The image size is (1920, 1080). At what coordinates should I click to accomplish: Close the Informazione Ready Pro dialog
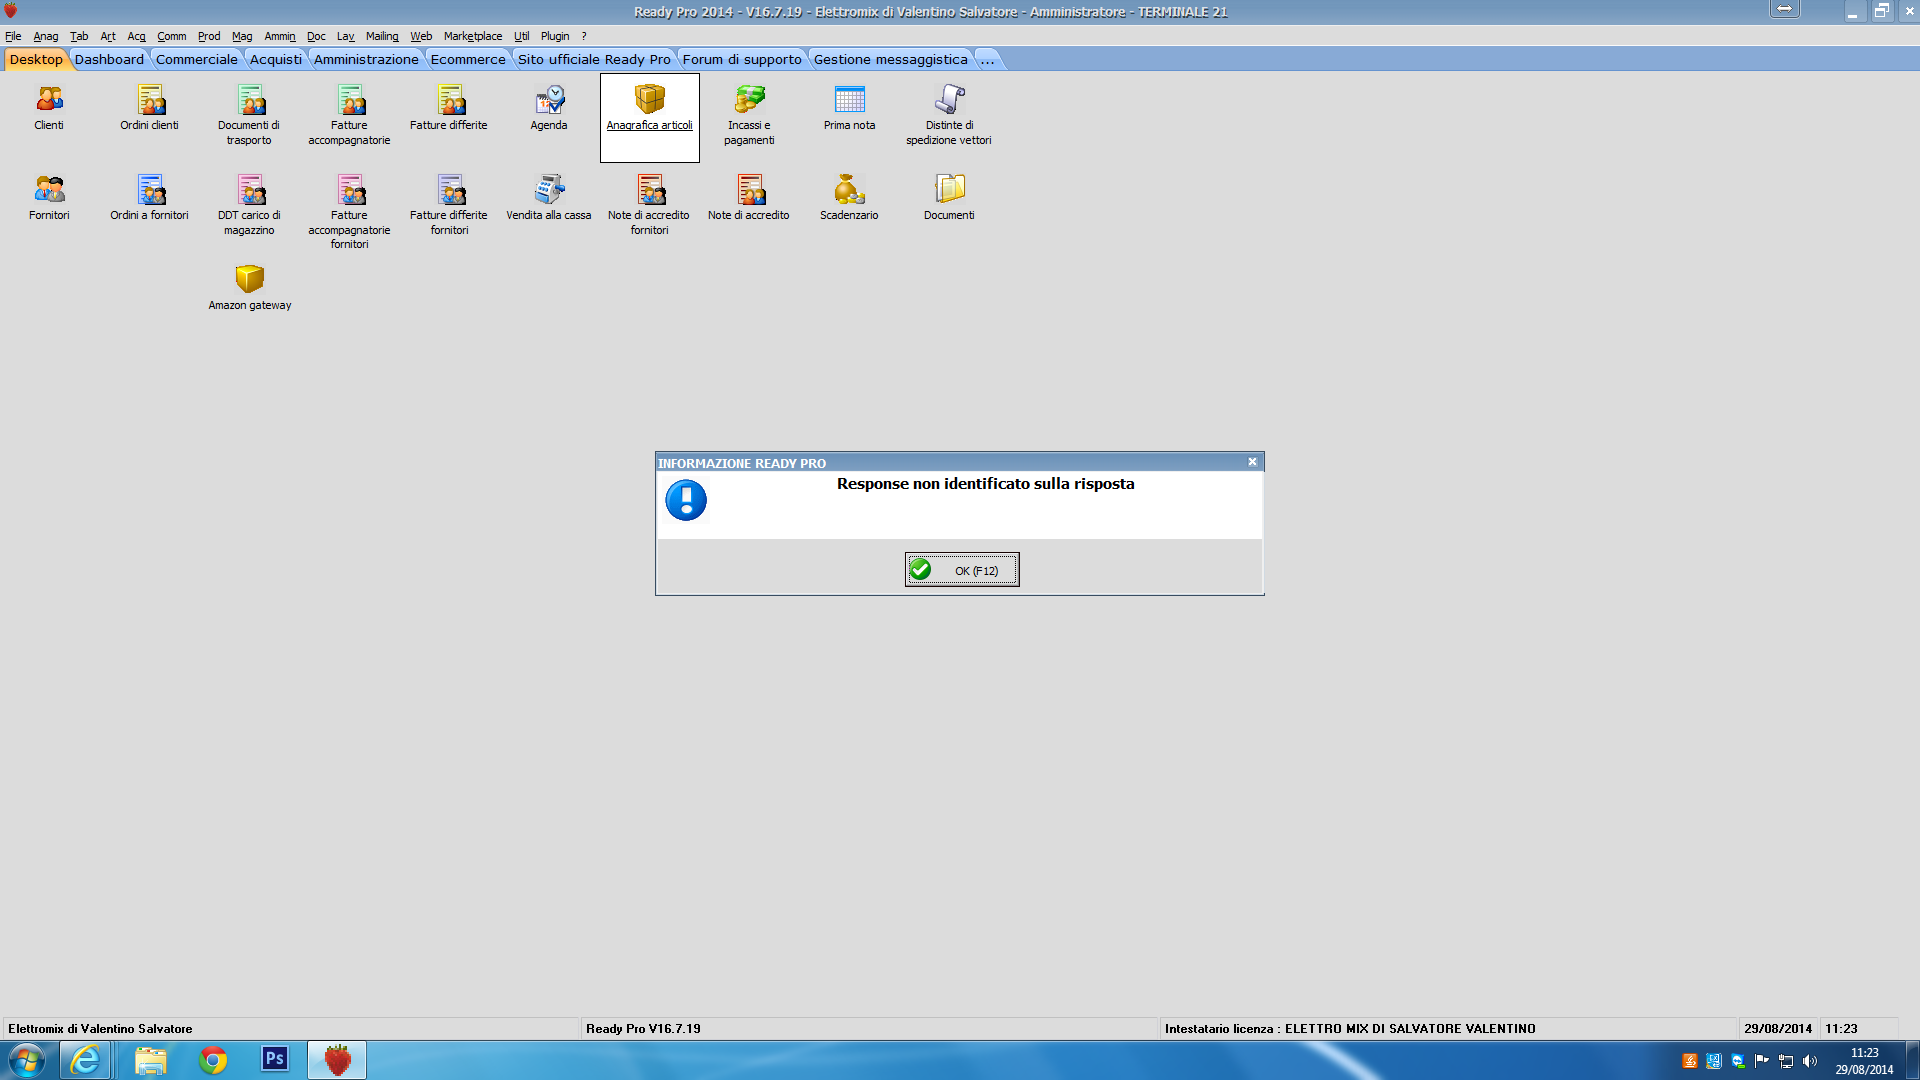point(1252,462)
